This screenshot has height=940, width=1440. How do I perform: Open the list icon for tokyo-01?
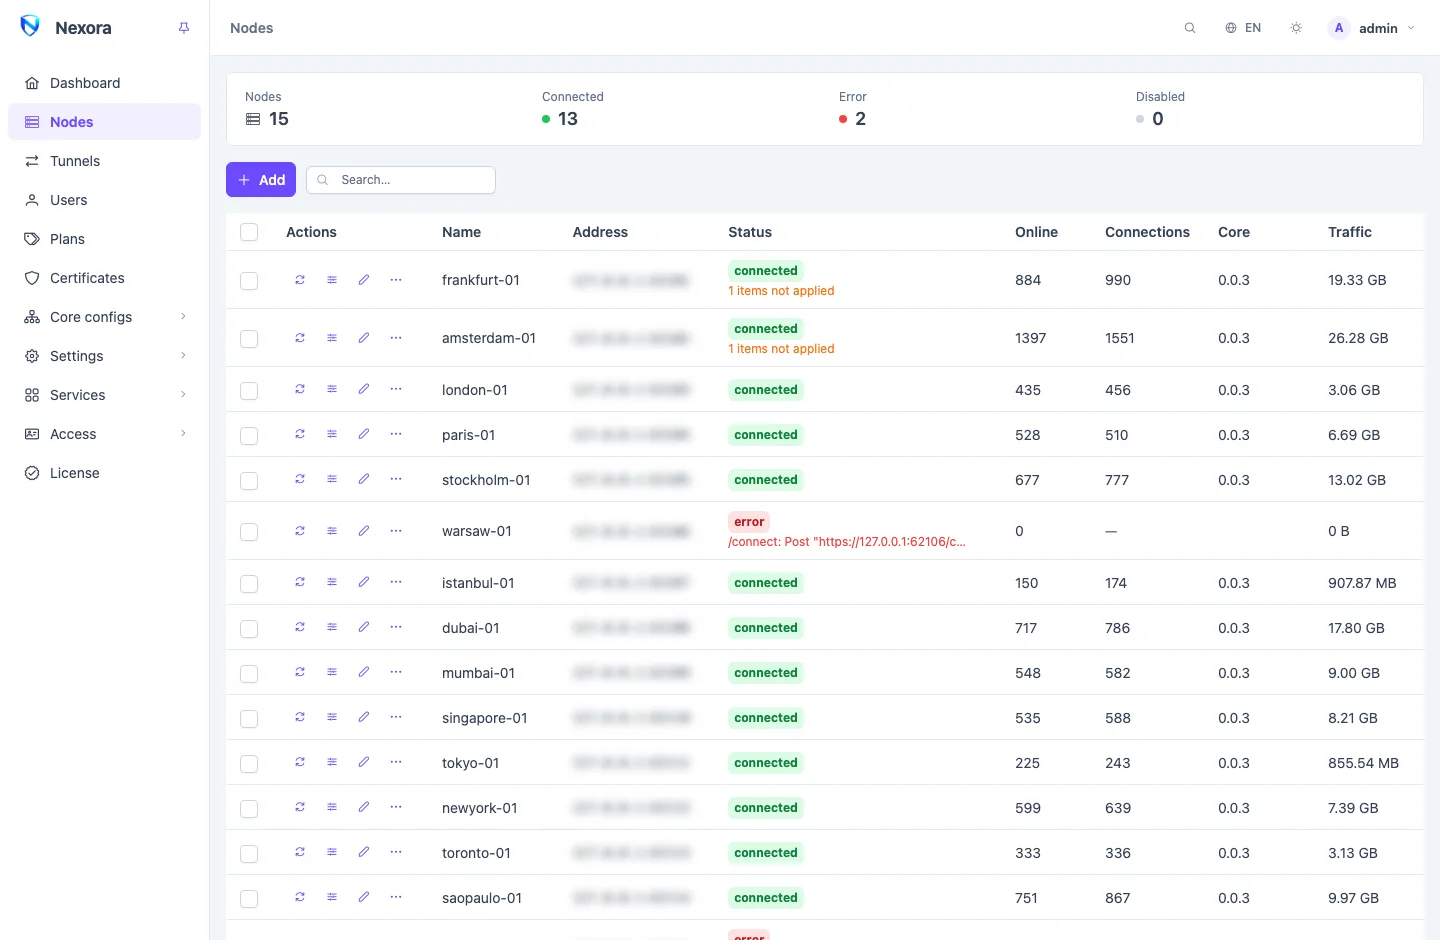click(332, 762)
